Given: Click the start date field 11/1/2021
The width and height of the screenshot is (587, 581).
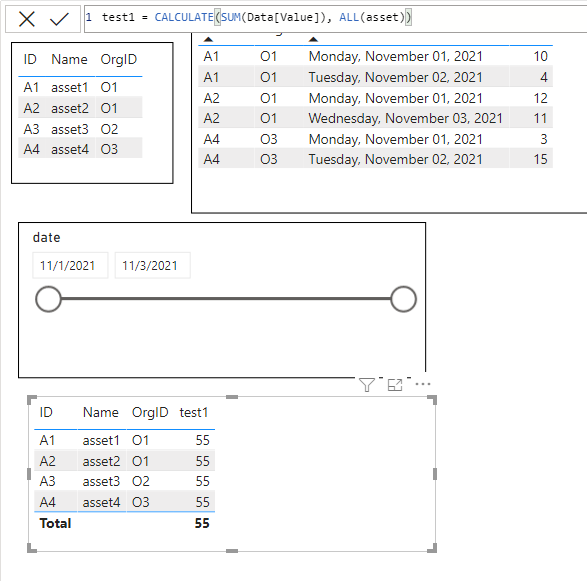Looking at the screenshot, I should (x=70, y=265).
